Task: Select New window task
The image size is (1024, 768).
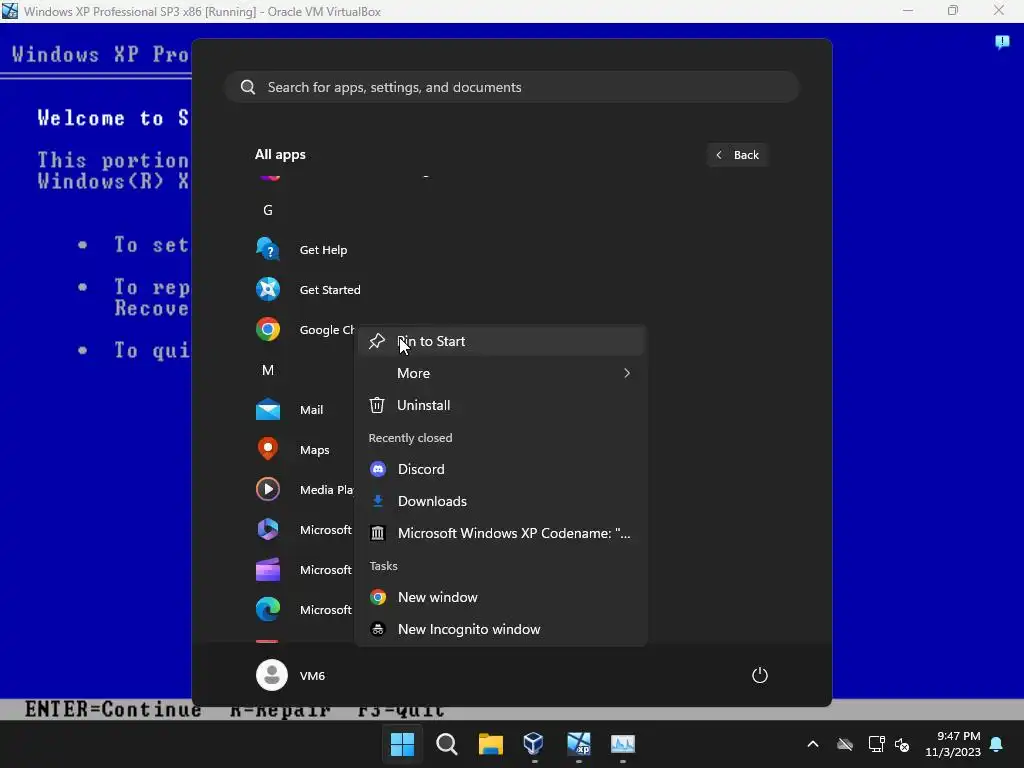Action: tap(501, 597)
